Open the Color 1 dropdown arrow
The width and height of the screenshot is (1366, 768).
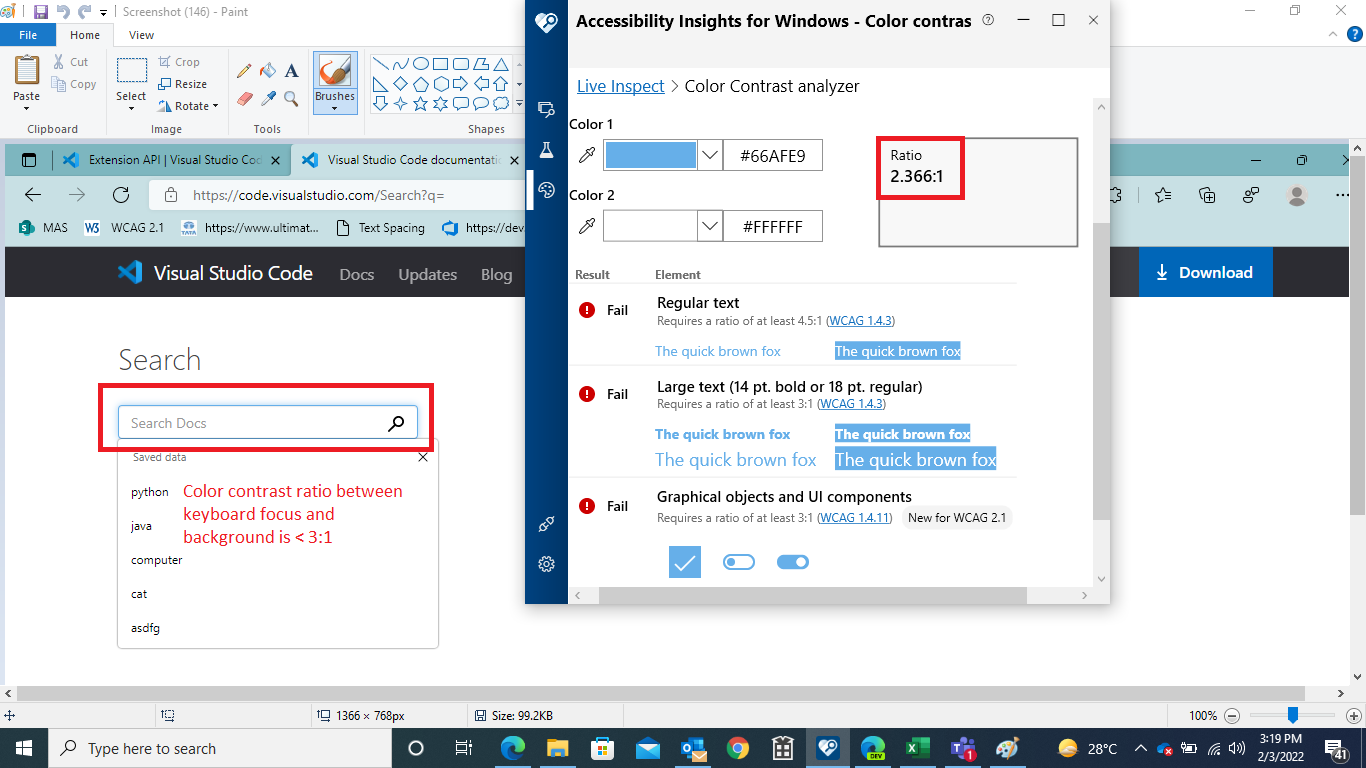[x=710, y=155]
